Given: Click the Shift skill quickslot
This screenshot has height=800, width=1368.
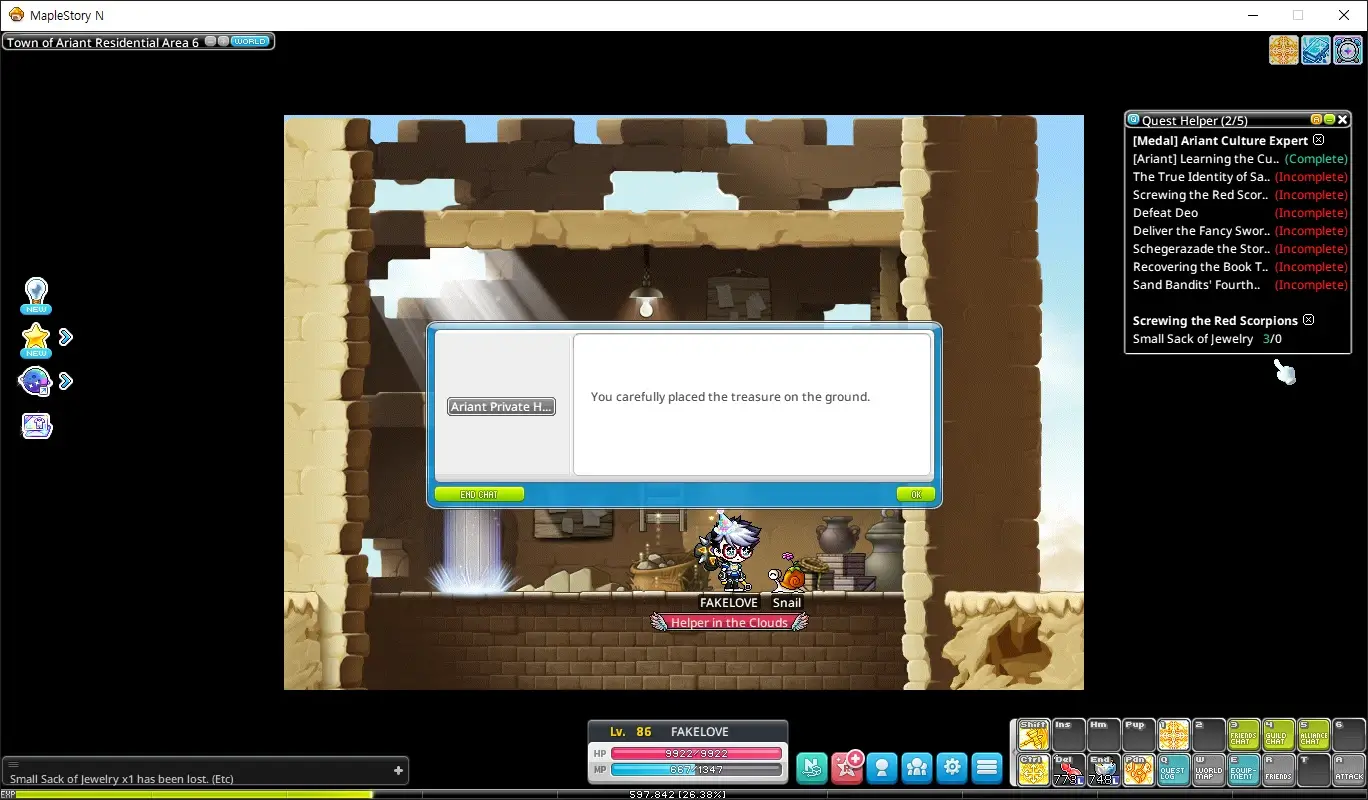Looking at the screenshot, I should (x=1034, y=735).
